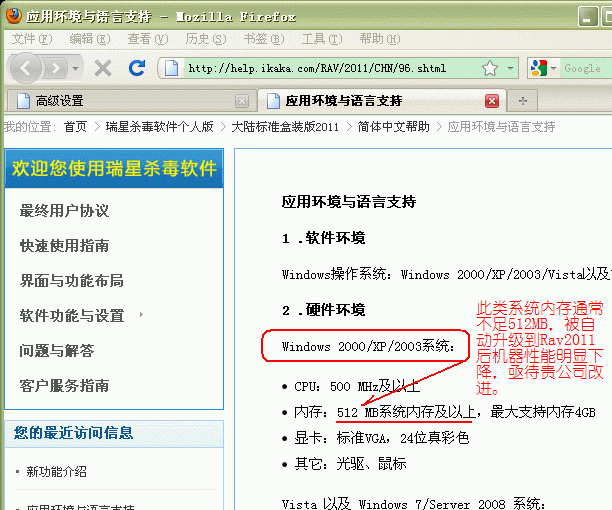This screenshot has height=510, width=612.
Task: Open 快速使用指南 in sidebar
Action: tap(64, 246)
